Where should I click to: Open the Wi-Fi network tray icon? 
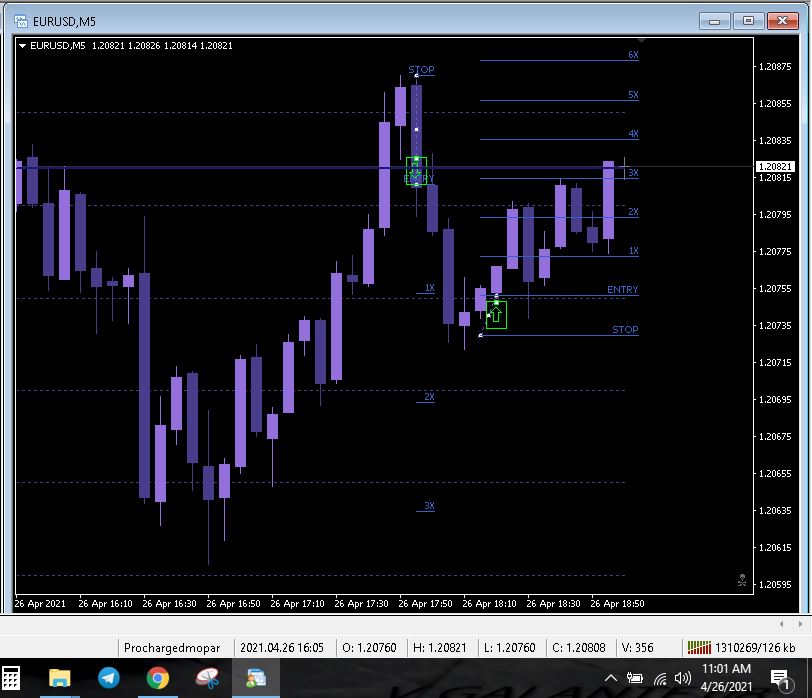coord(660,678)
